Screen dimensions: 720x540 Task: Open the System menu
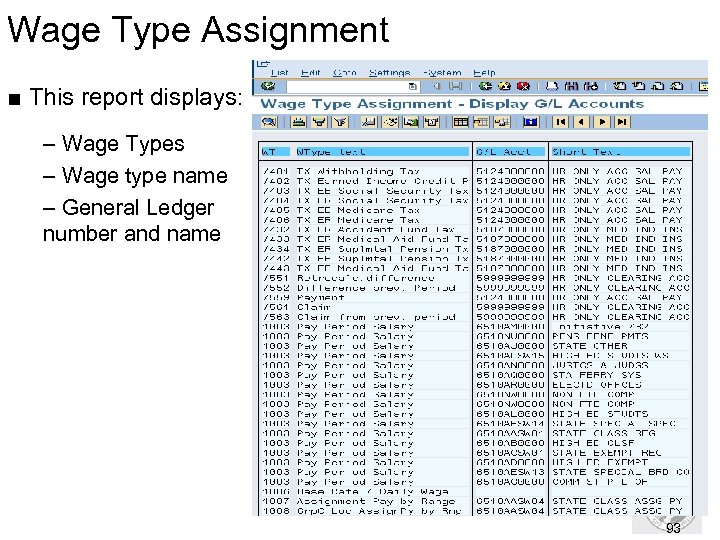tap(442, 73)
